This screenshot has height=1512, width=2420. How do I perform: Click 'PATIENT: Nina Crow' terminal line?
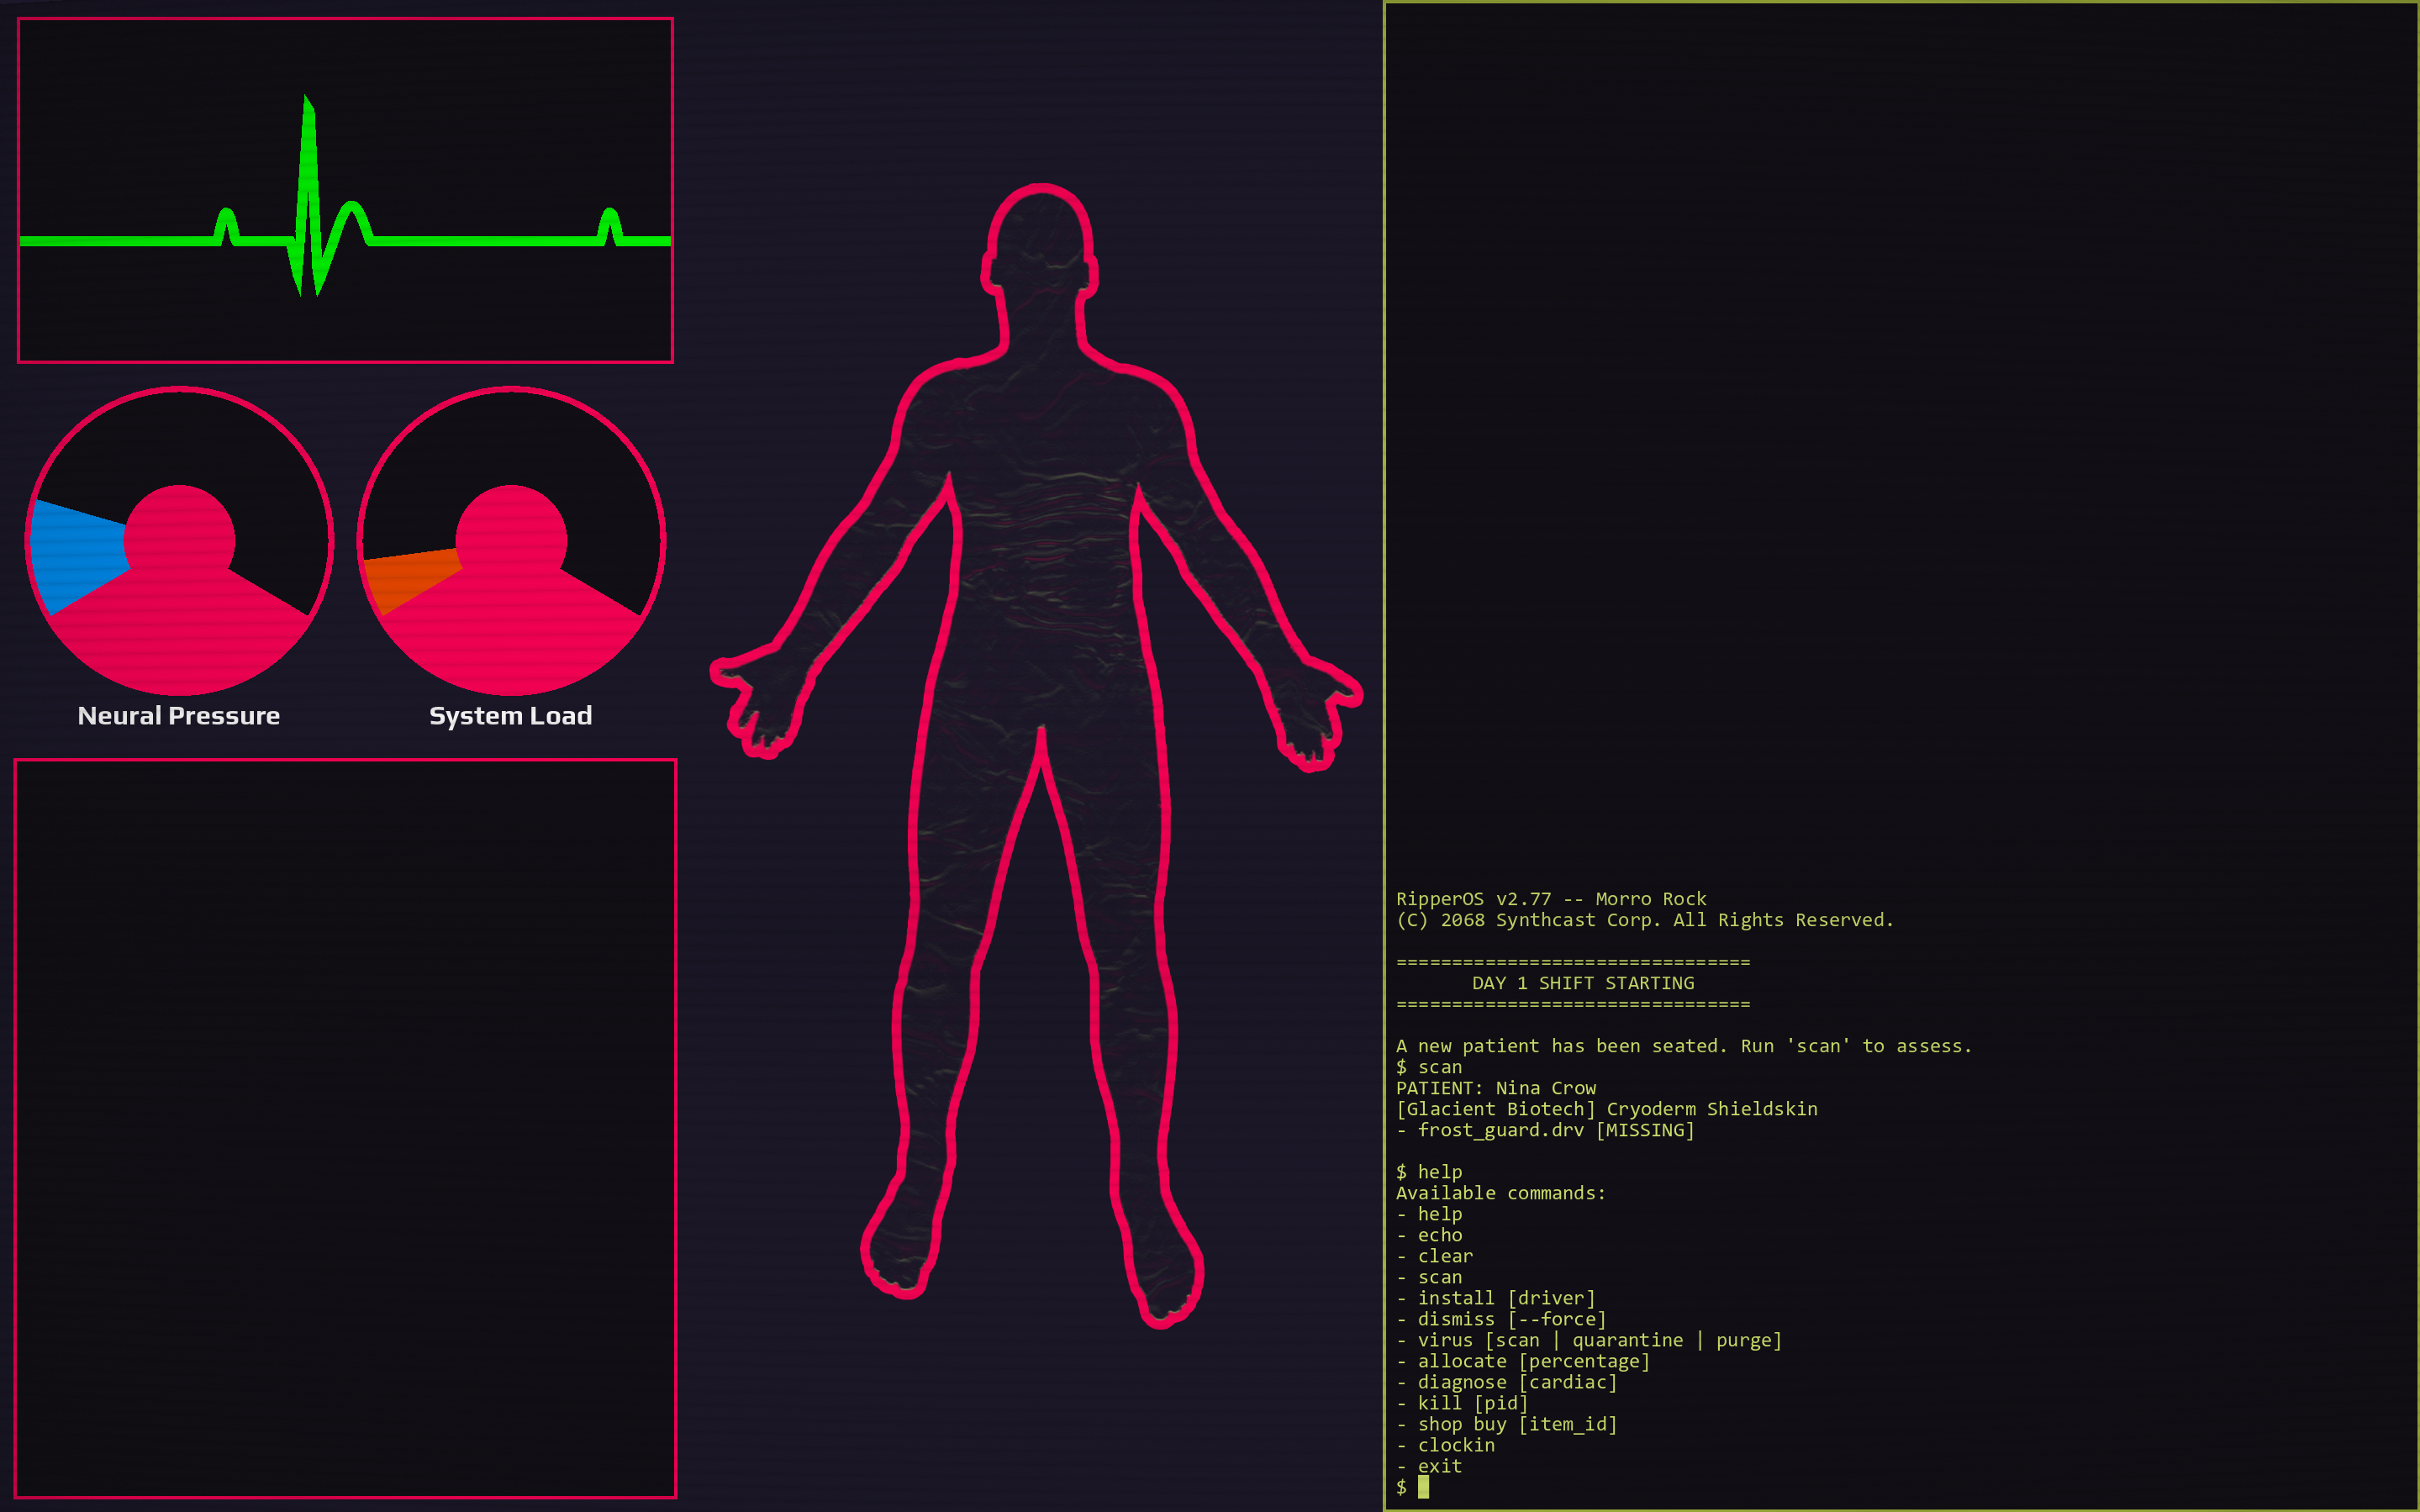1495,1088
